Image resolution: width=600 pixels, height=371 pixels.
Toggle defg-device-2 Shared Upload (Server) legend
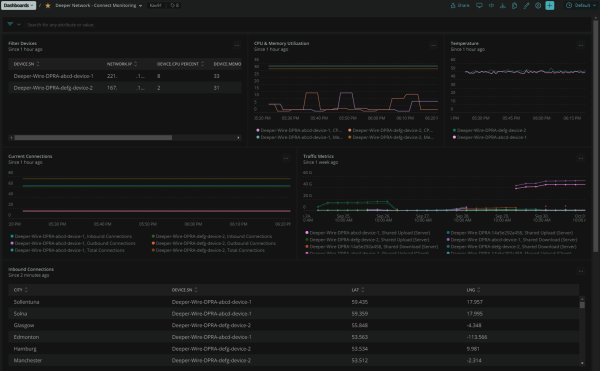(x=367, y=240)
